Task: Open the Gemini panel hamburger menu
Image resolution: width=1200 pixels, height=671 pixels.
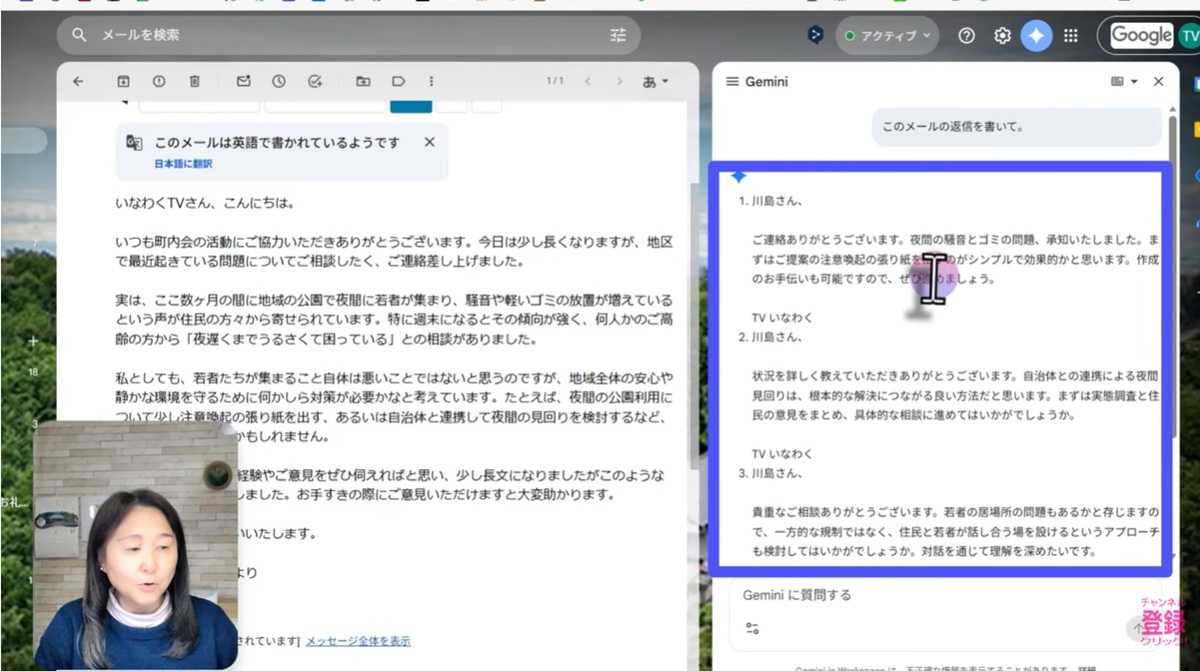Action: click(x=732, y=82)
